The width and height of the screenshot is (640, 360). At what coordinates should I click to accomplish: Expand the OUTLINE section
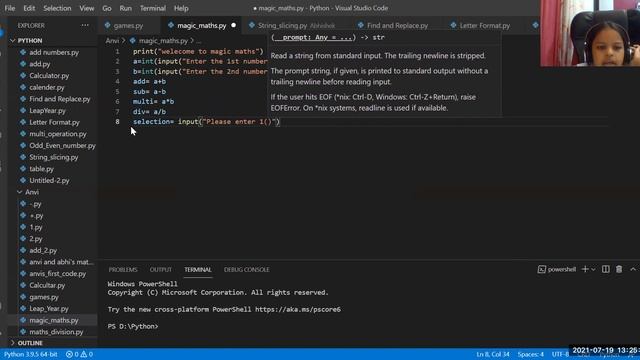[x=30, y=343]
